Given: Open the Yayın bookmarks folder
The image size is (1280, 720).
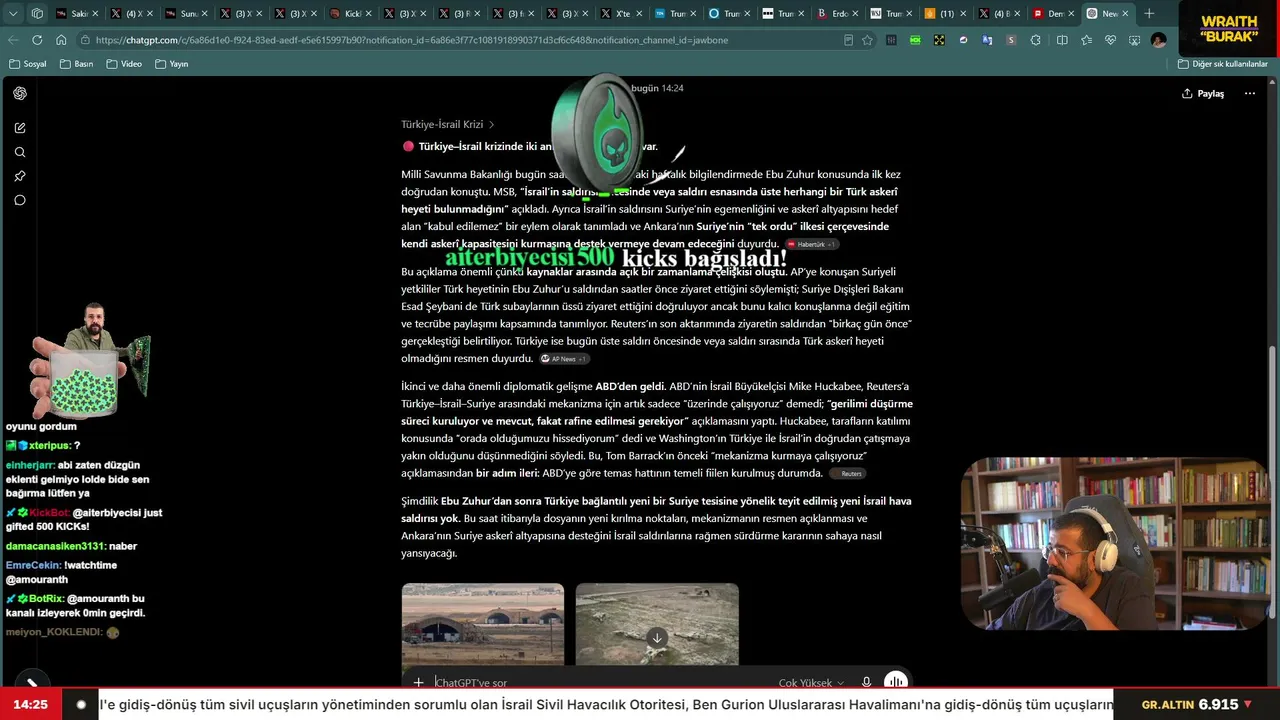Looking at the screenshot, I should pyautogui.click(x=172, y=64).
